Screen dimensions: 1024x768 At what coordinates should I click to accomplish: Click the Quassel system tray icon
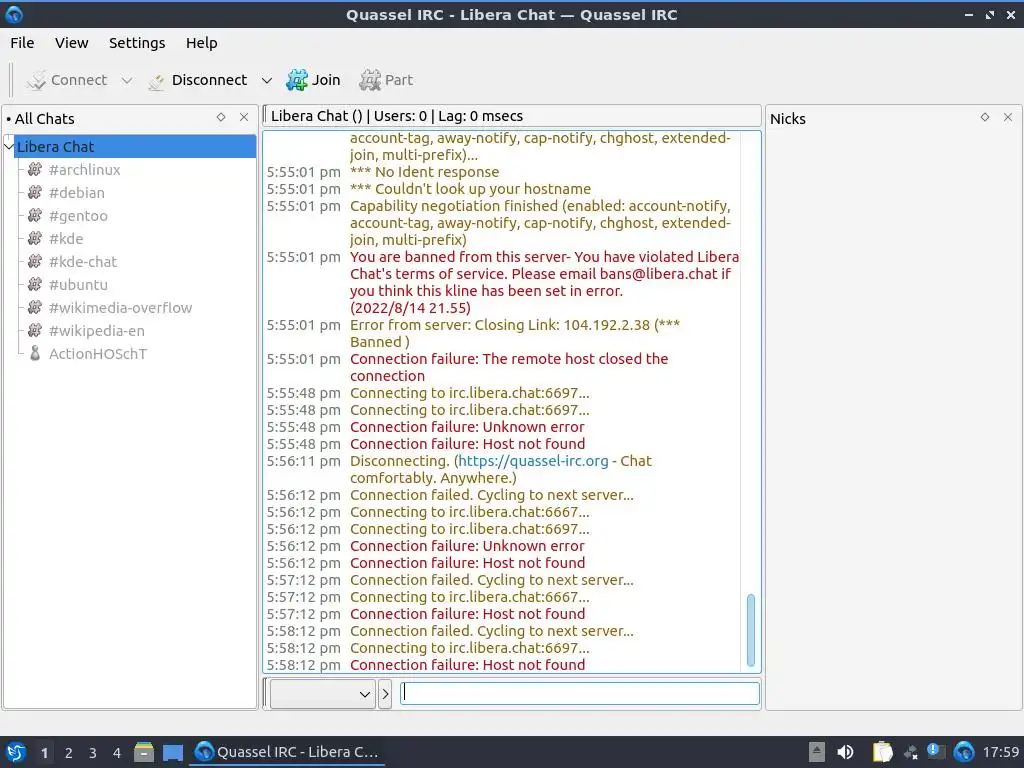964,752
